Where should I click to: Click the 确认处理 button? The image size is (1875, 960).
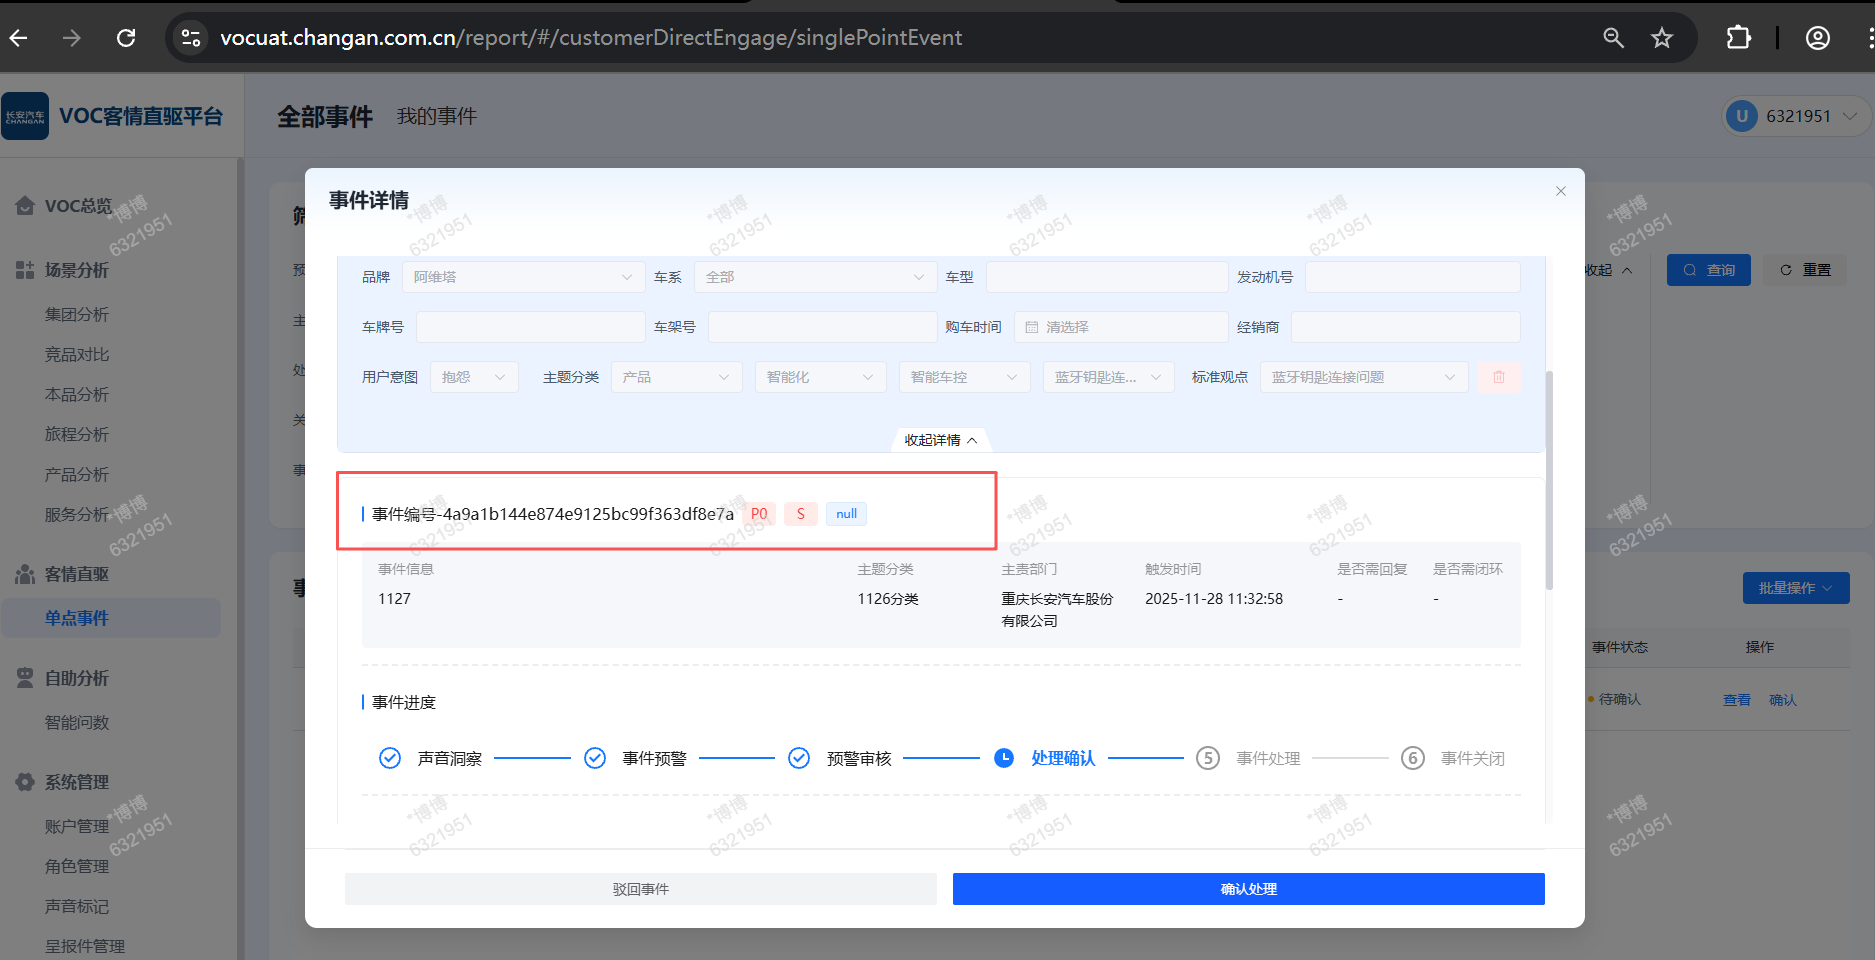[1248, 889]
